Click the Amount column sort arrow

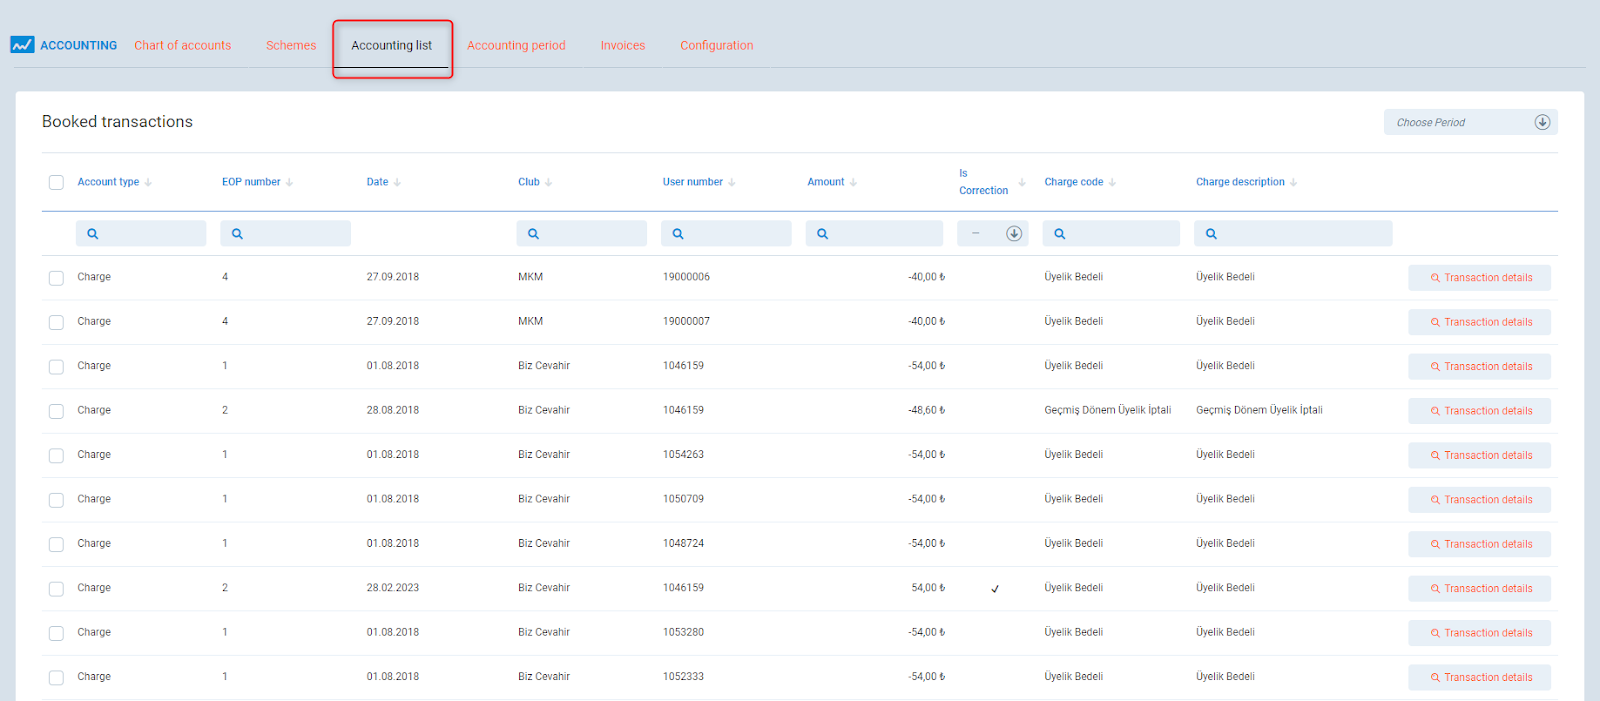(853, 183)
